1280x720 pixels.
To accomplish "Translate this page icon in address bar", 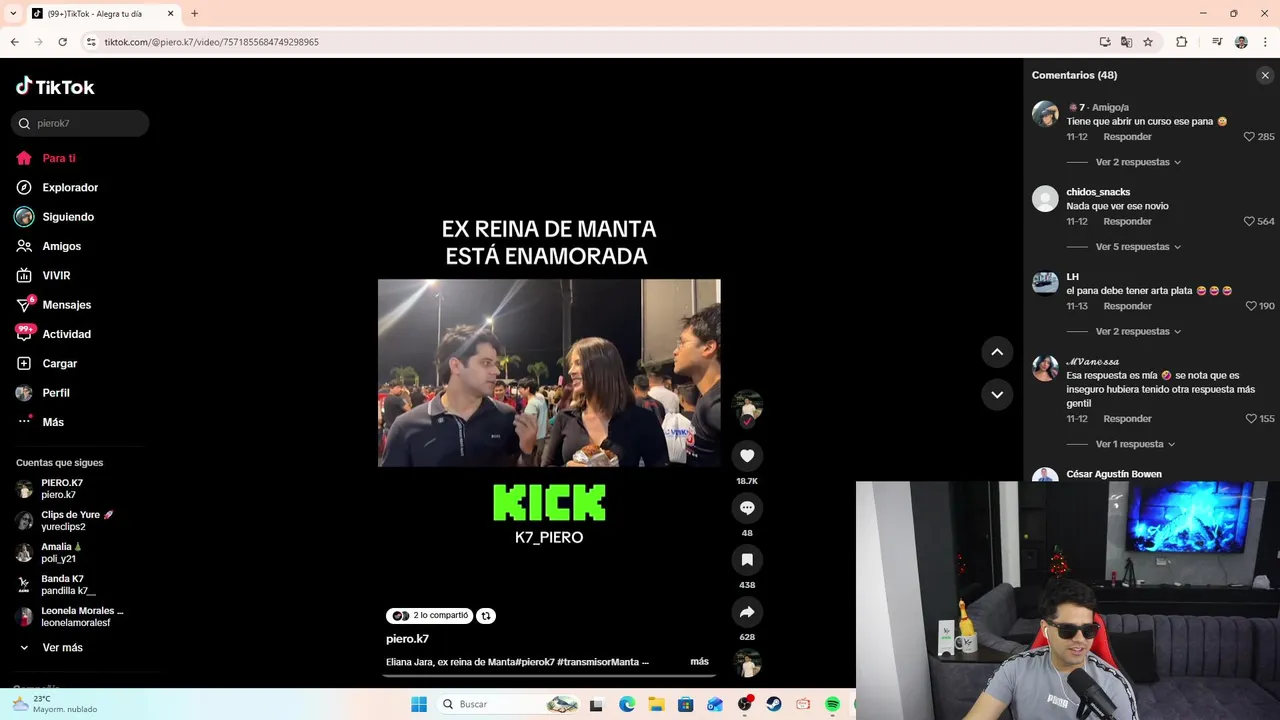I will pyautogui.click(x=1127, y=42).
